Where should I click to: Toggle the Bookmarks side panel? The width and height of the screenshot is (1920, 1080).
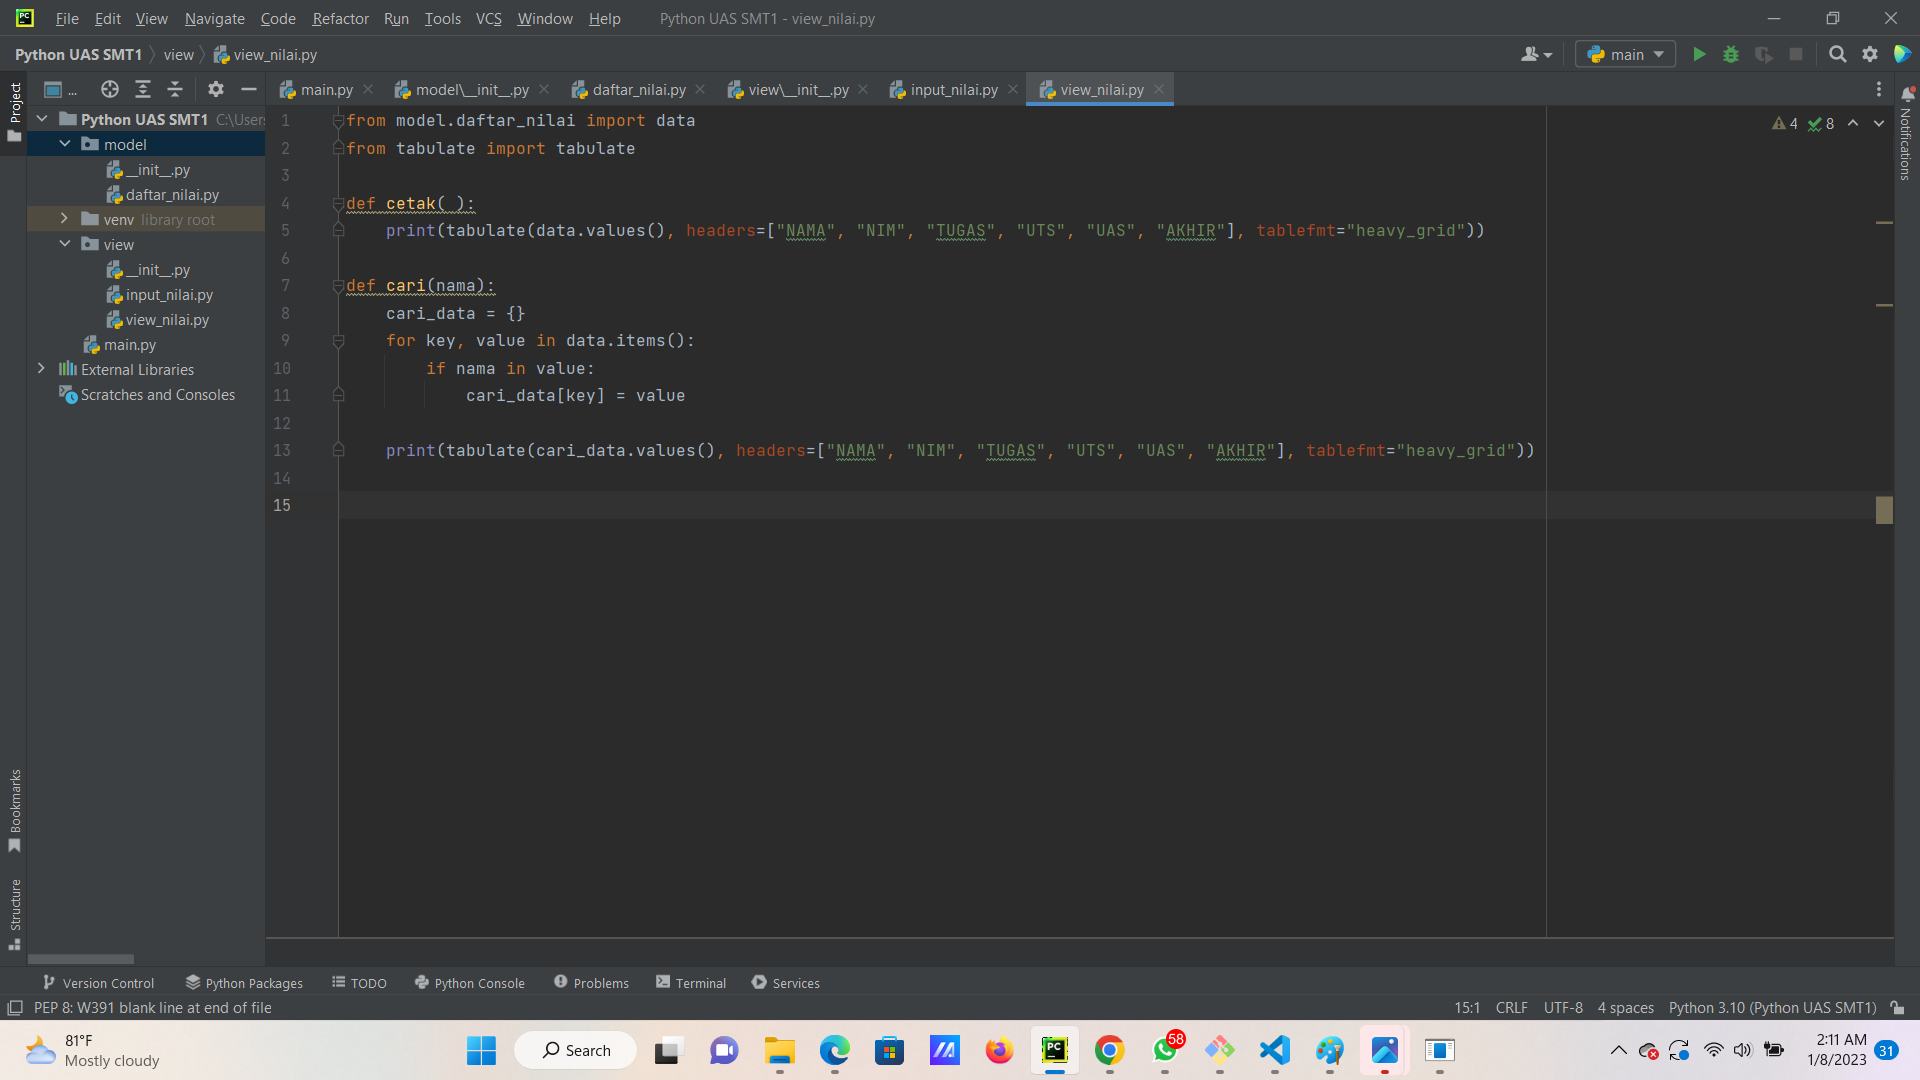coord(15,810)
